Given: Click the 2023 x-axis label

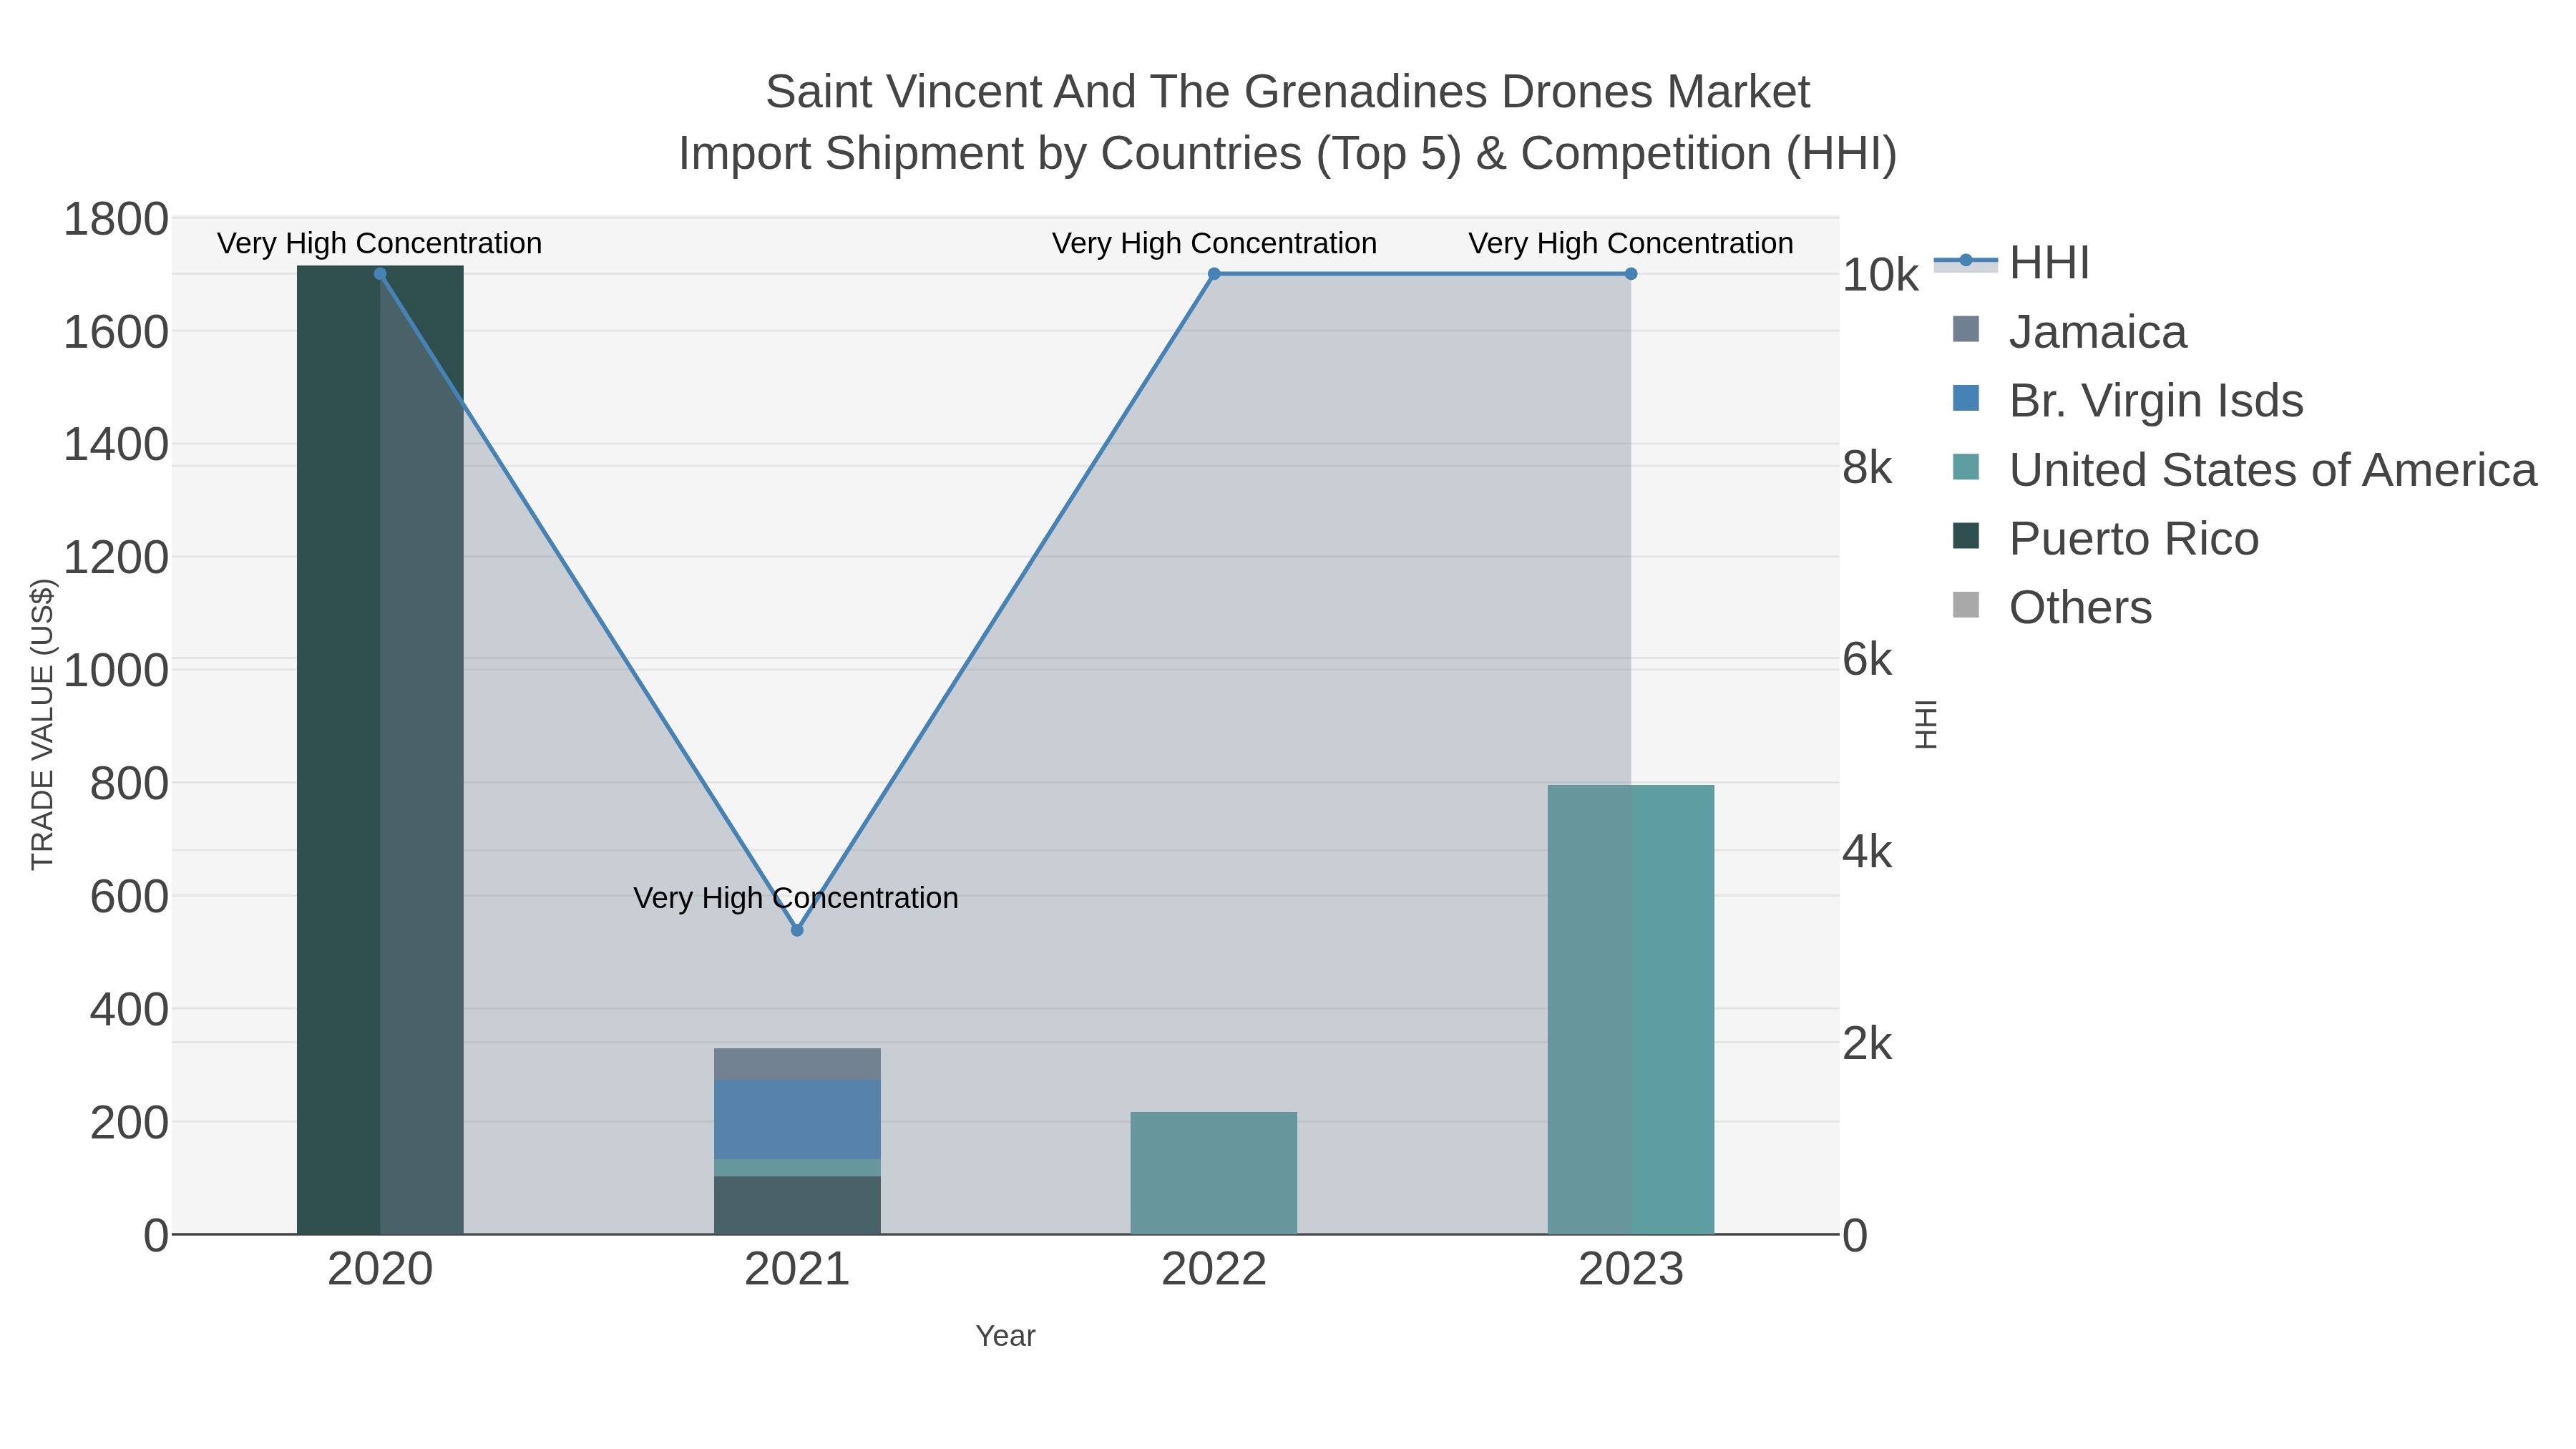Looking at the screenshot, I should pos(1631,1270).
